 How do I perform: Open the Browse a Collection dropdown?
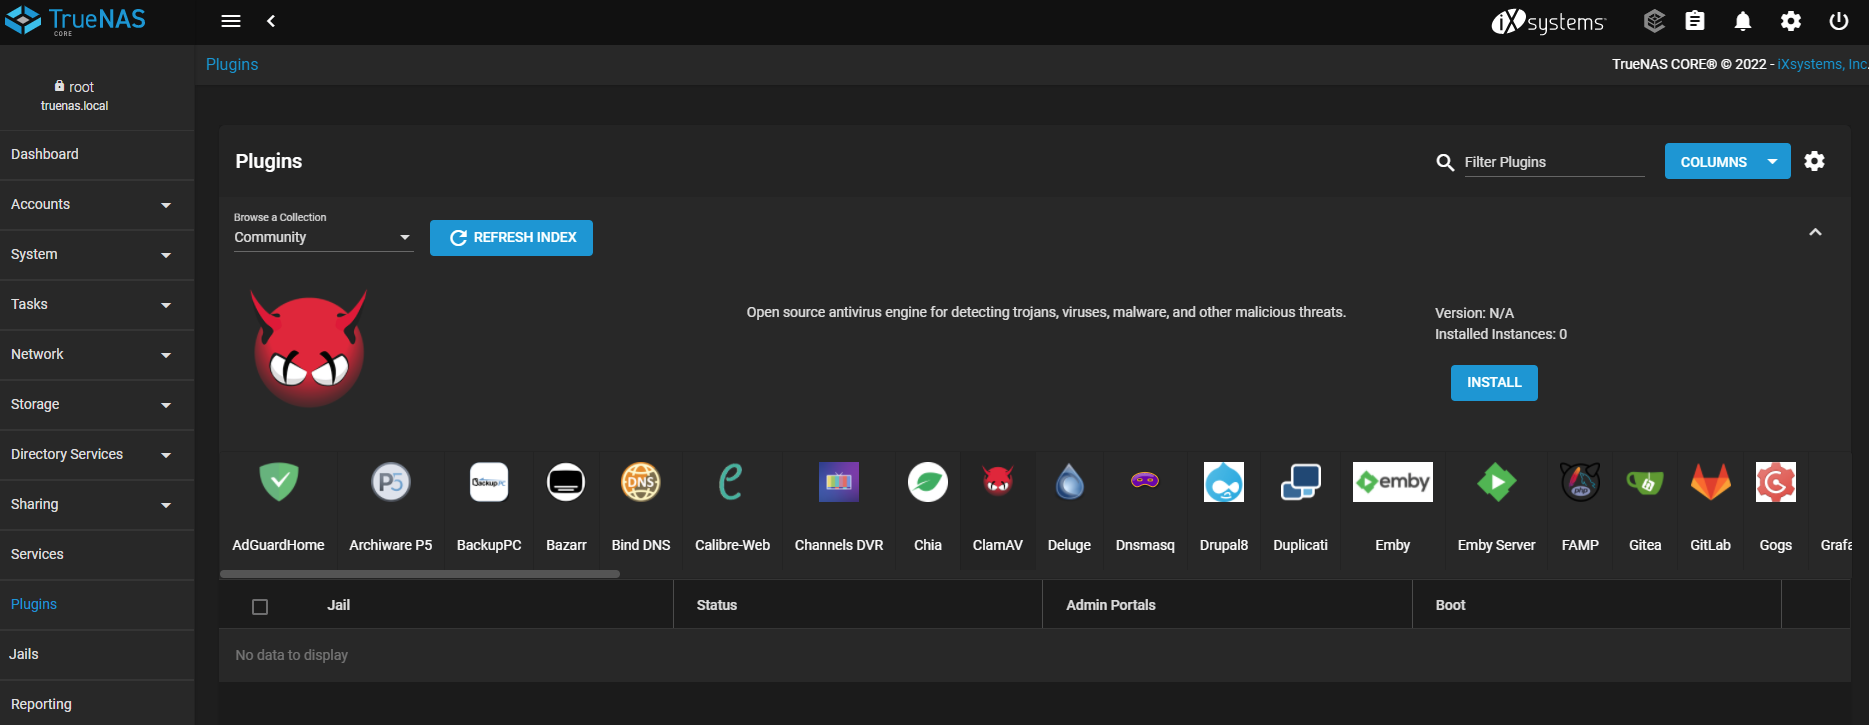[x=323, y=237]
